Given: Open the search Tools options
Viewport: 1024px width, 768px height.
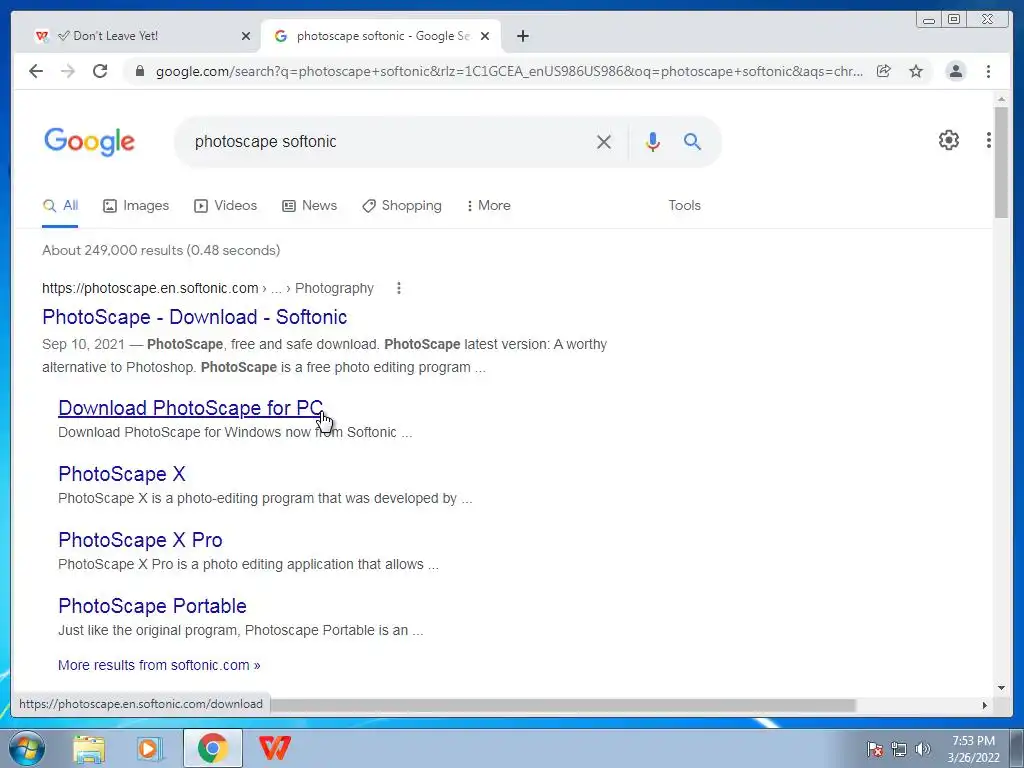Looking at the screenshot, I should pyautogui.click(x=684, y=206).
